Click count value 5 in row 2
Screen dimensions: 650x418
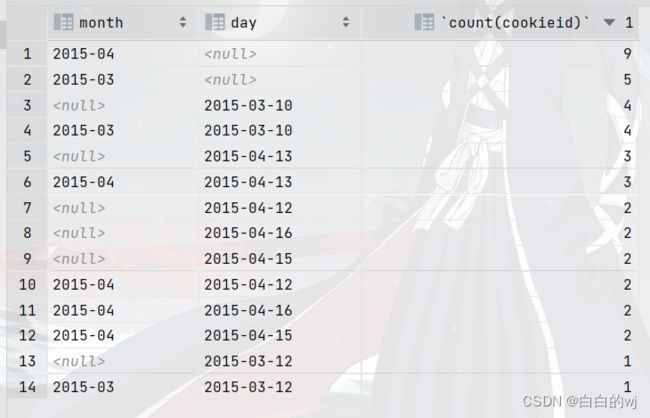pyautogui.click(x=628, y=80)
